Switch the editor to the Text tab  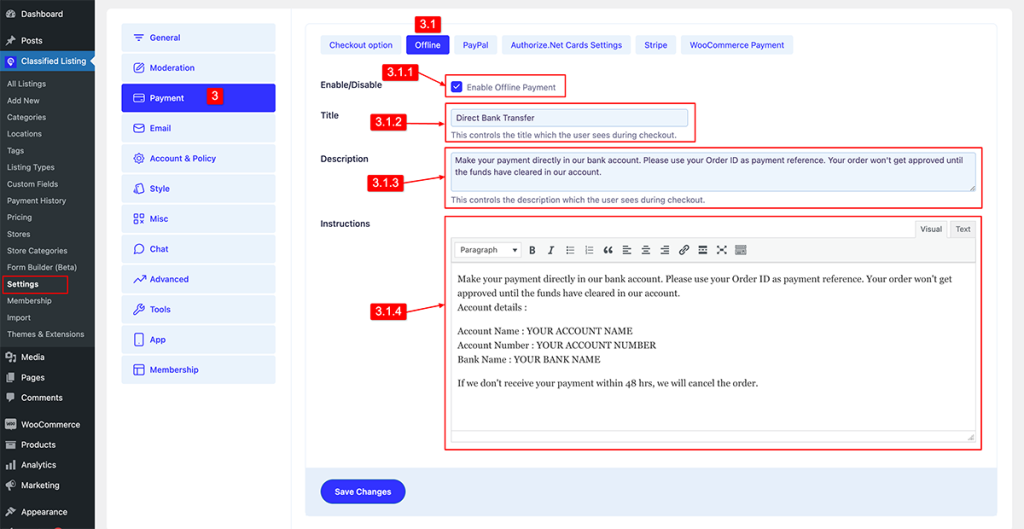[x=963, y=229]
